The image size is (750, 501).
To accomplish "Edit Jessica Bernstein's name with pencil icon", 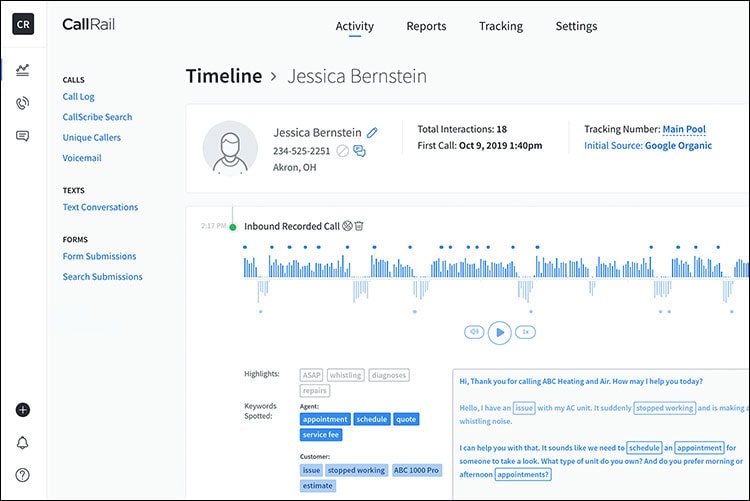I will click(372, 133).
